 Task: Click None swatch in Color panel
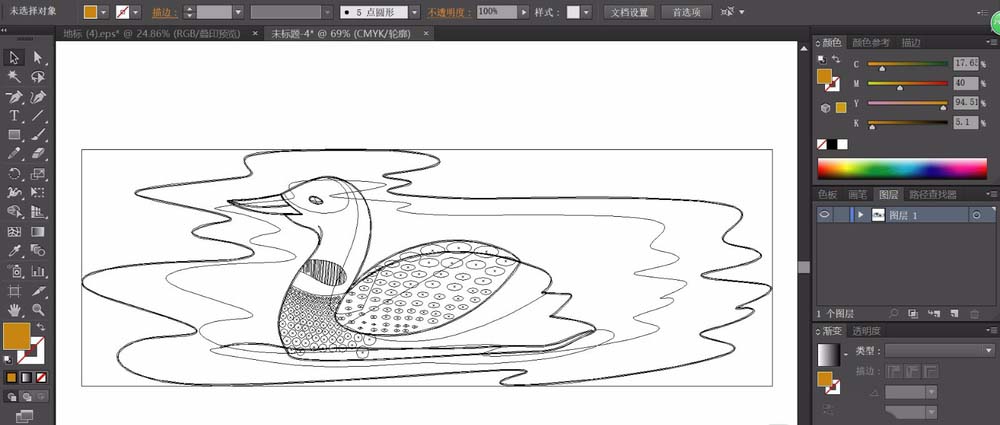[822, 144]
